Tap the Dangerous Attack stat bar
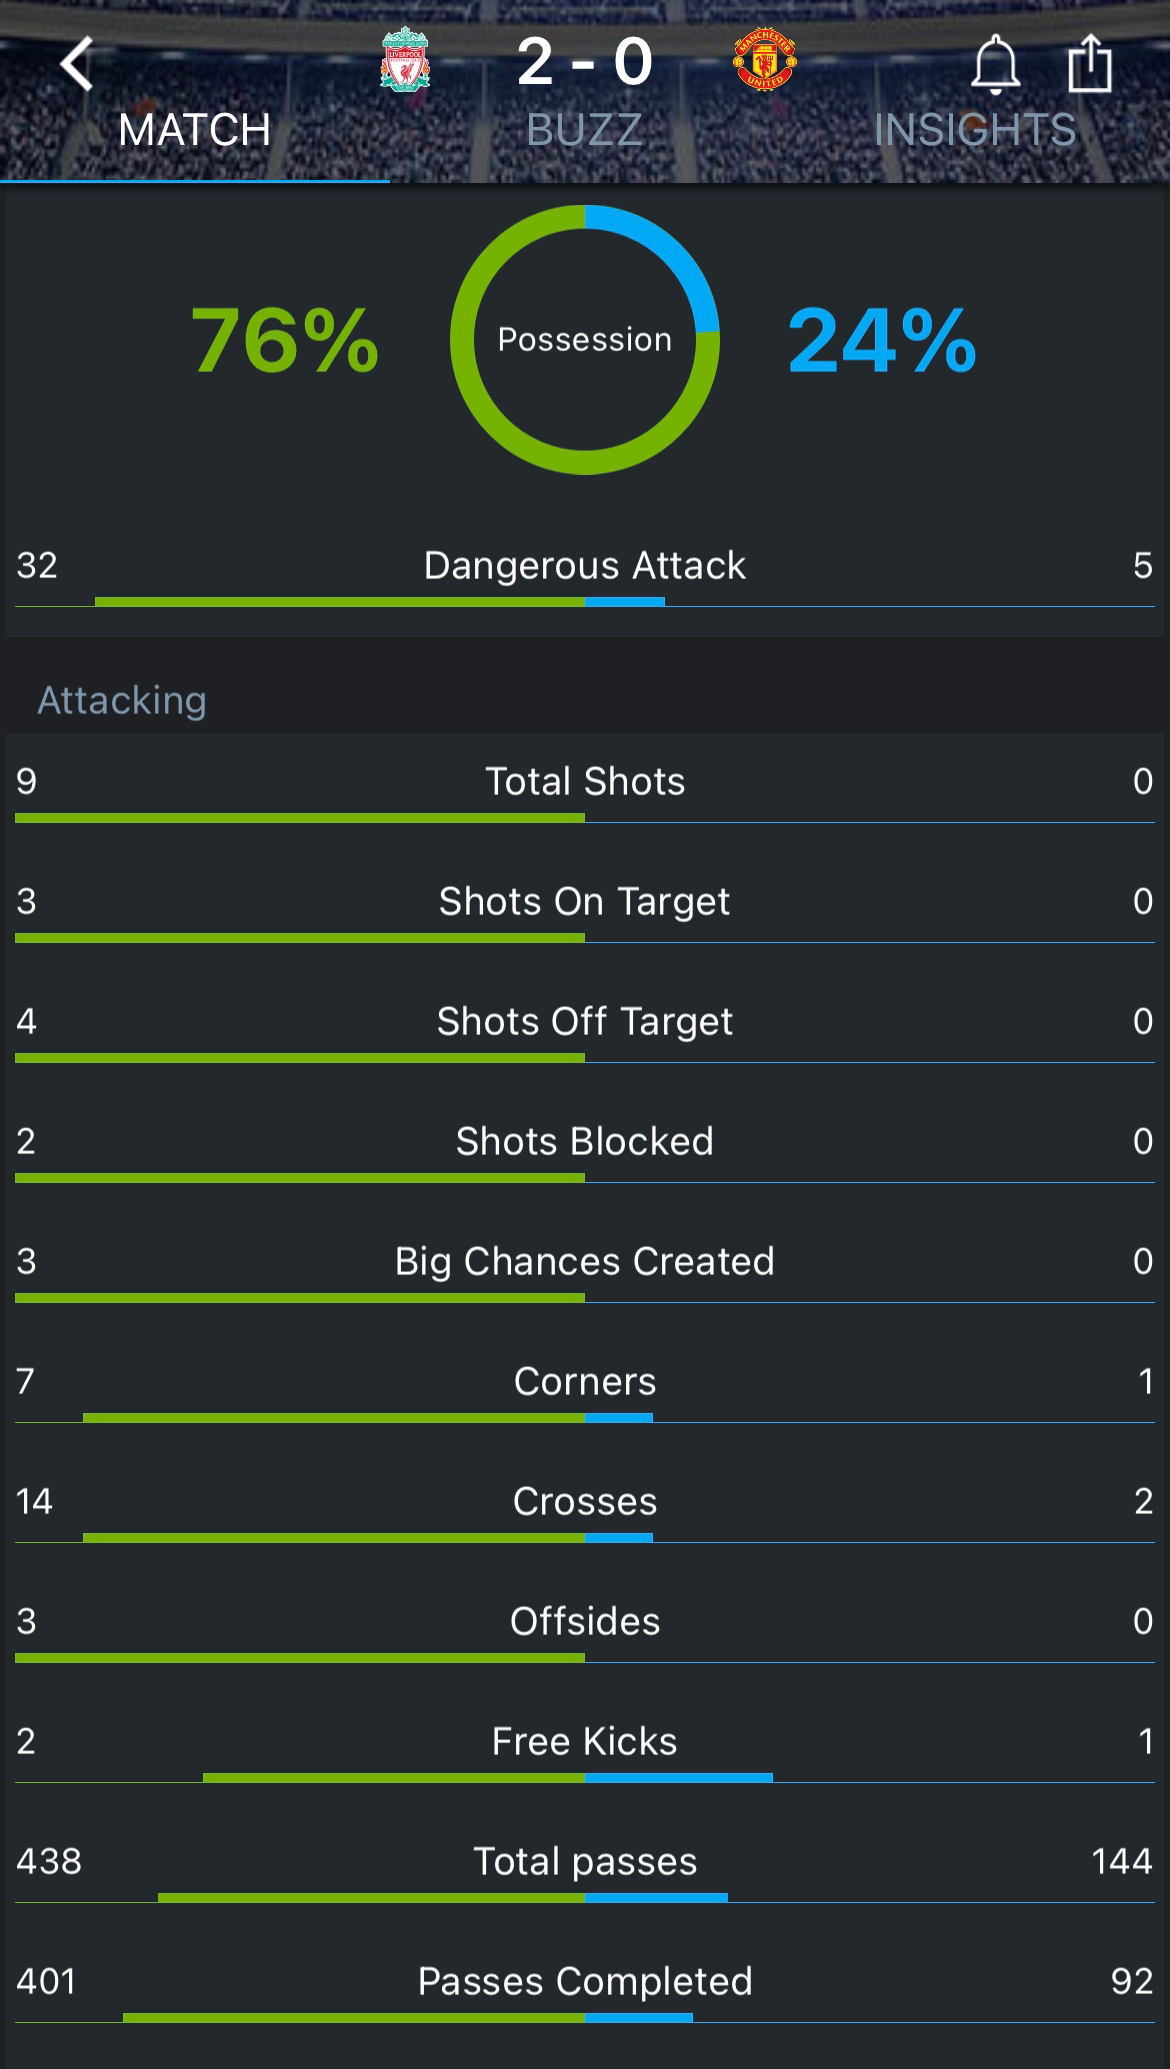The image size is (1170, 2069). point(585,602)
